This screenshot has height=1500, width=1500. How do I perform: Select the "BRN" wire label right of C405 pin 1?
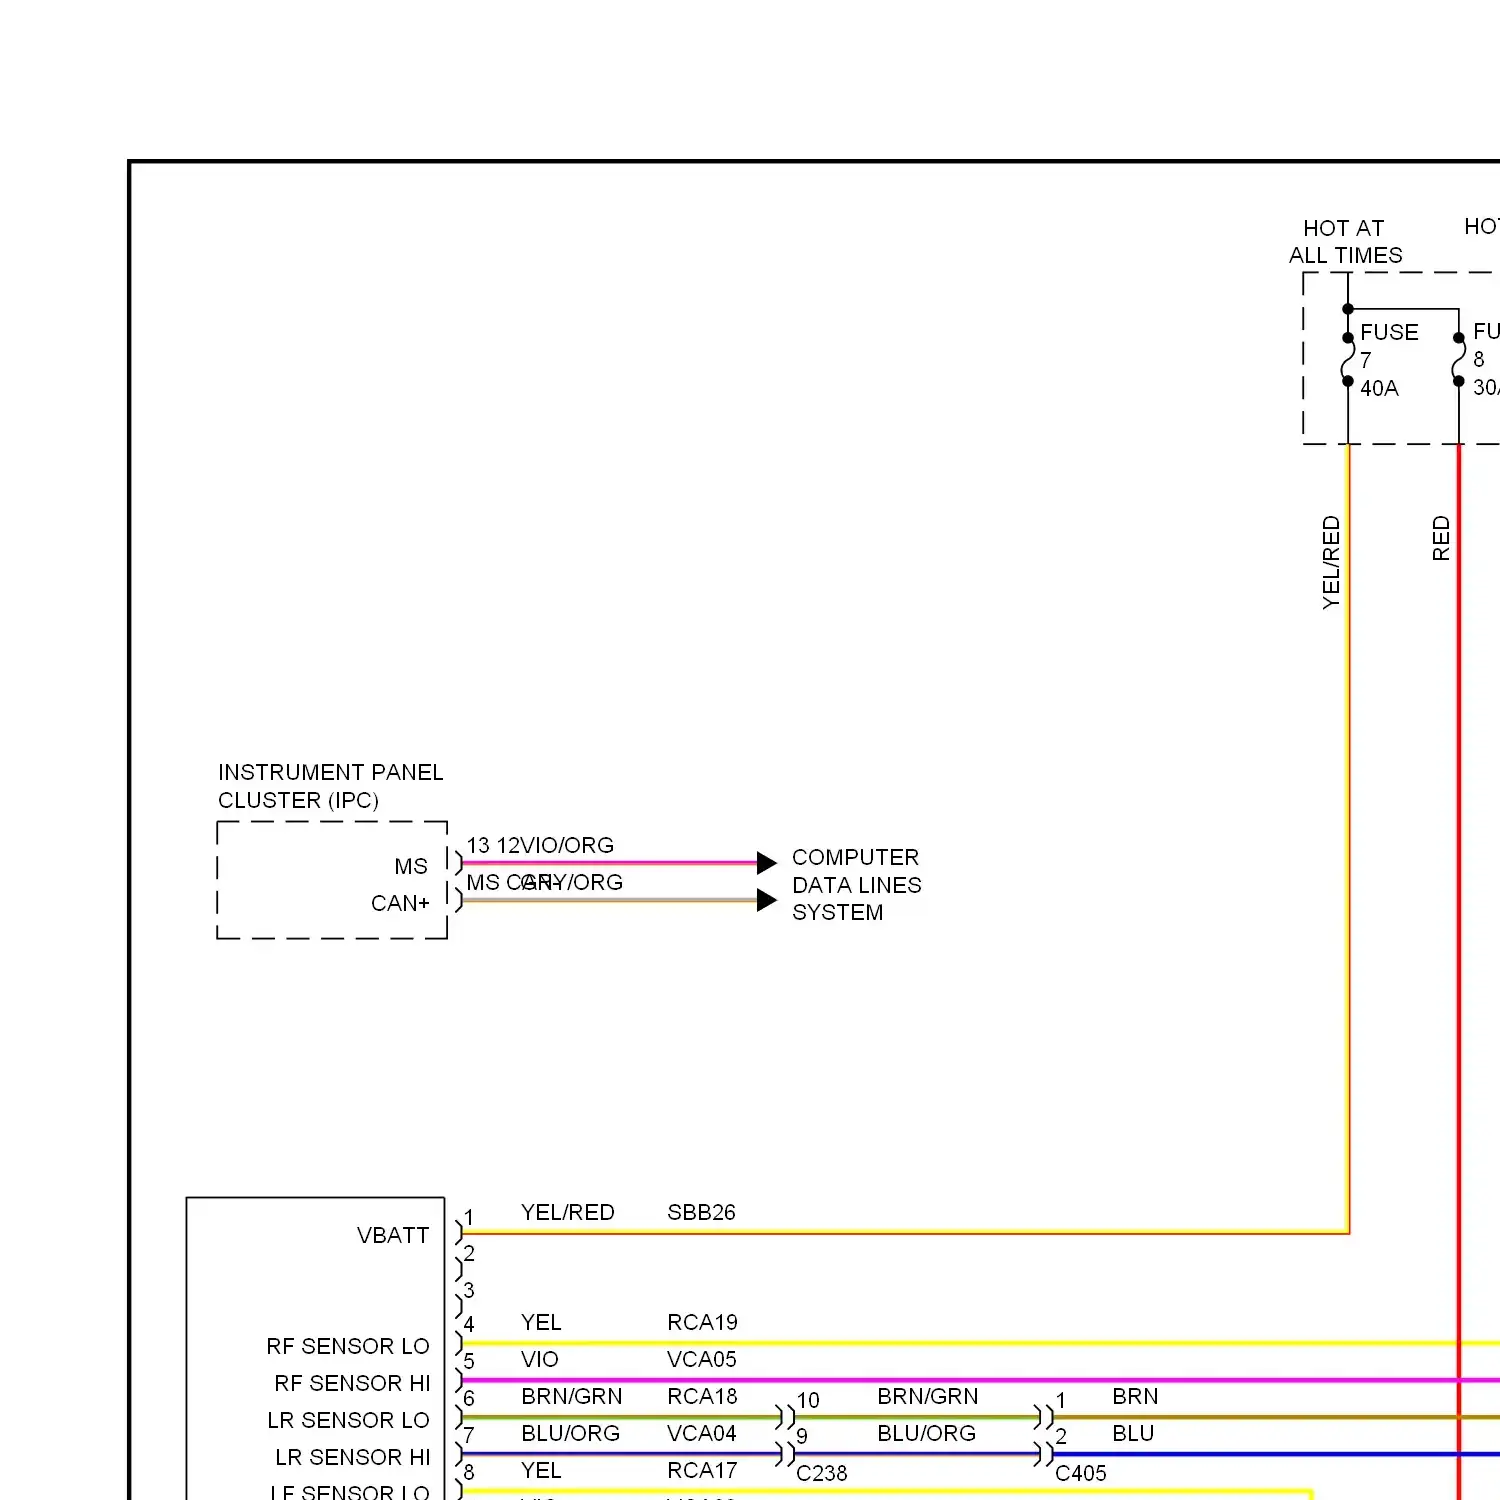[1135, 1396]
